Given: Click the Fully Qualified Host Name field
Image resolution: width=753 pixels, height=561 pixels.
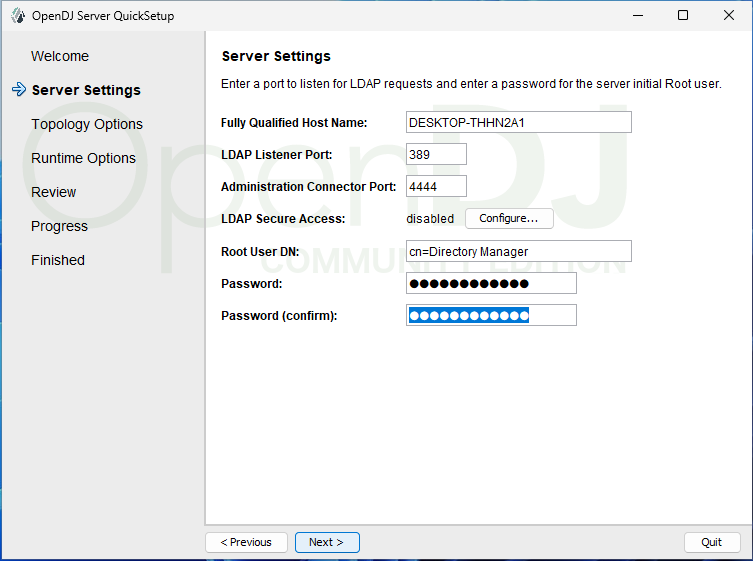Looking at the screenshot, I should click(519, 122).
